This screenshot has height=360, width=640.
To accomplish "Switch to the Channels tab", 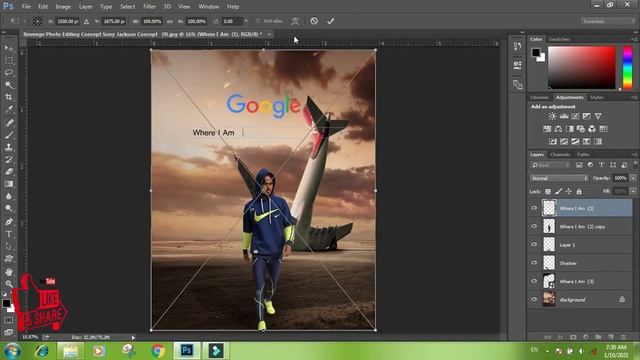I will [560, 155].
